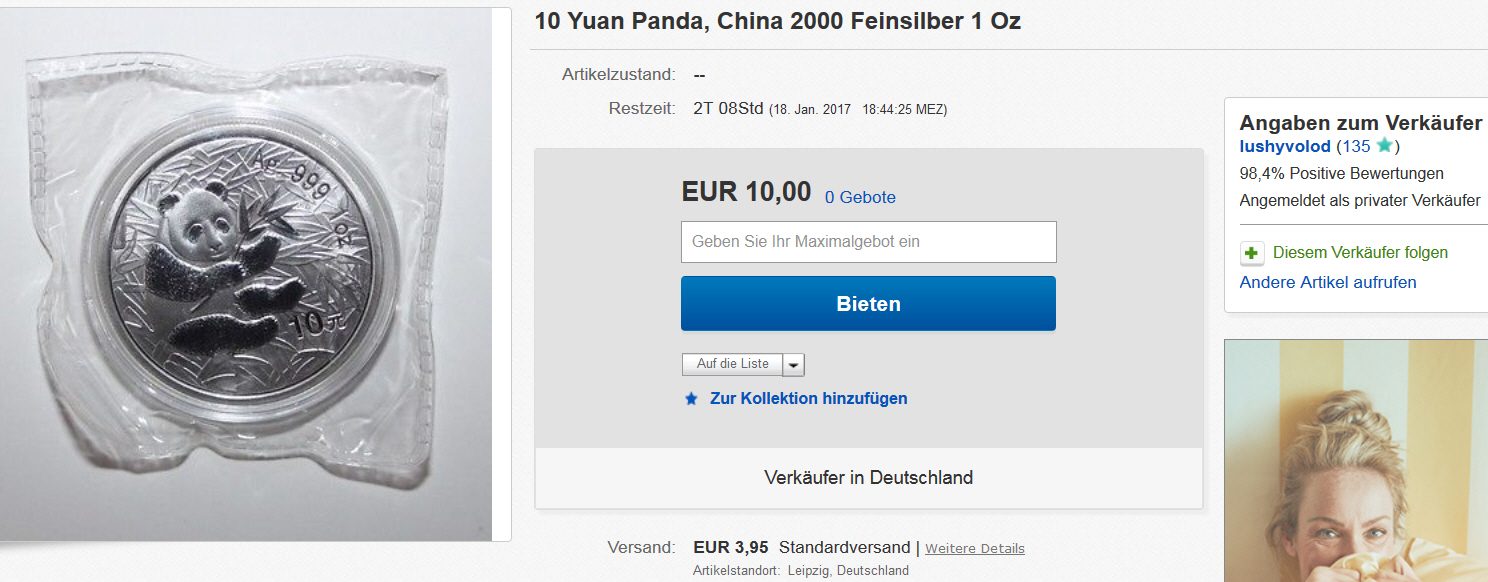Click the Zur Kollektion hinzufügen link text
Screen dimensions: 1488x582
(x=809, y=398)
